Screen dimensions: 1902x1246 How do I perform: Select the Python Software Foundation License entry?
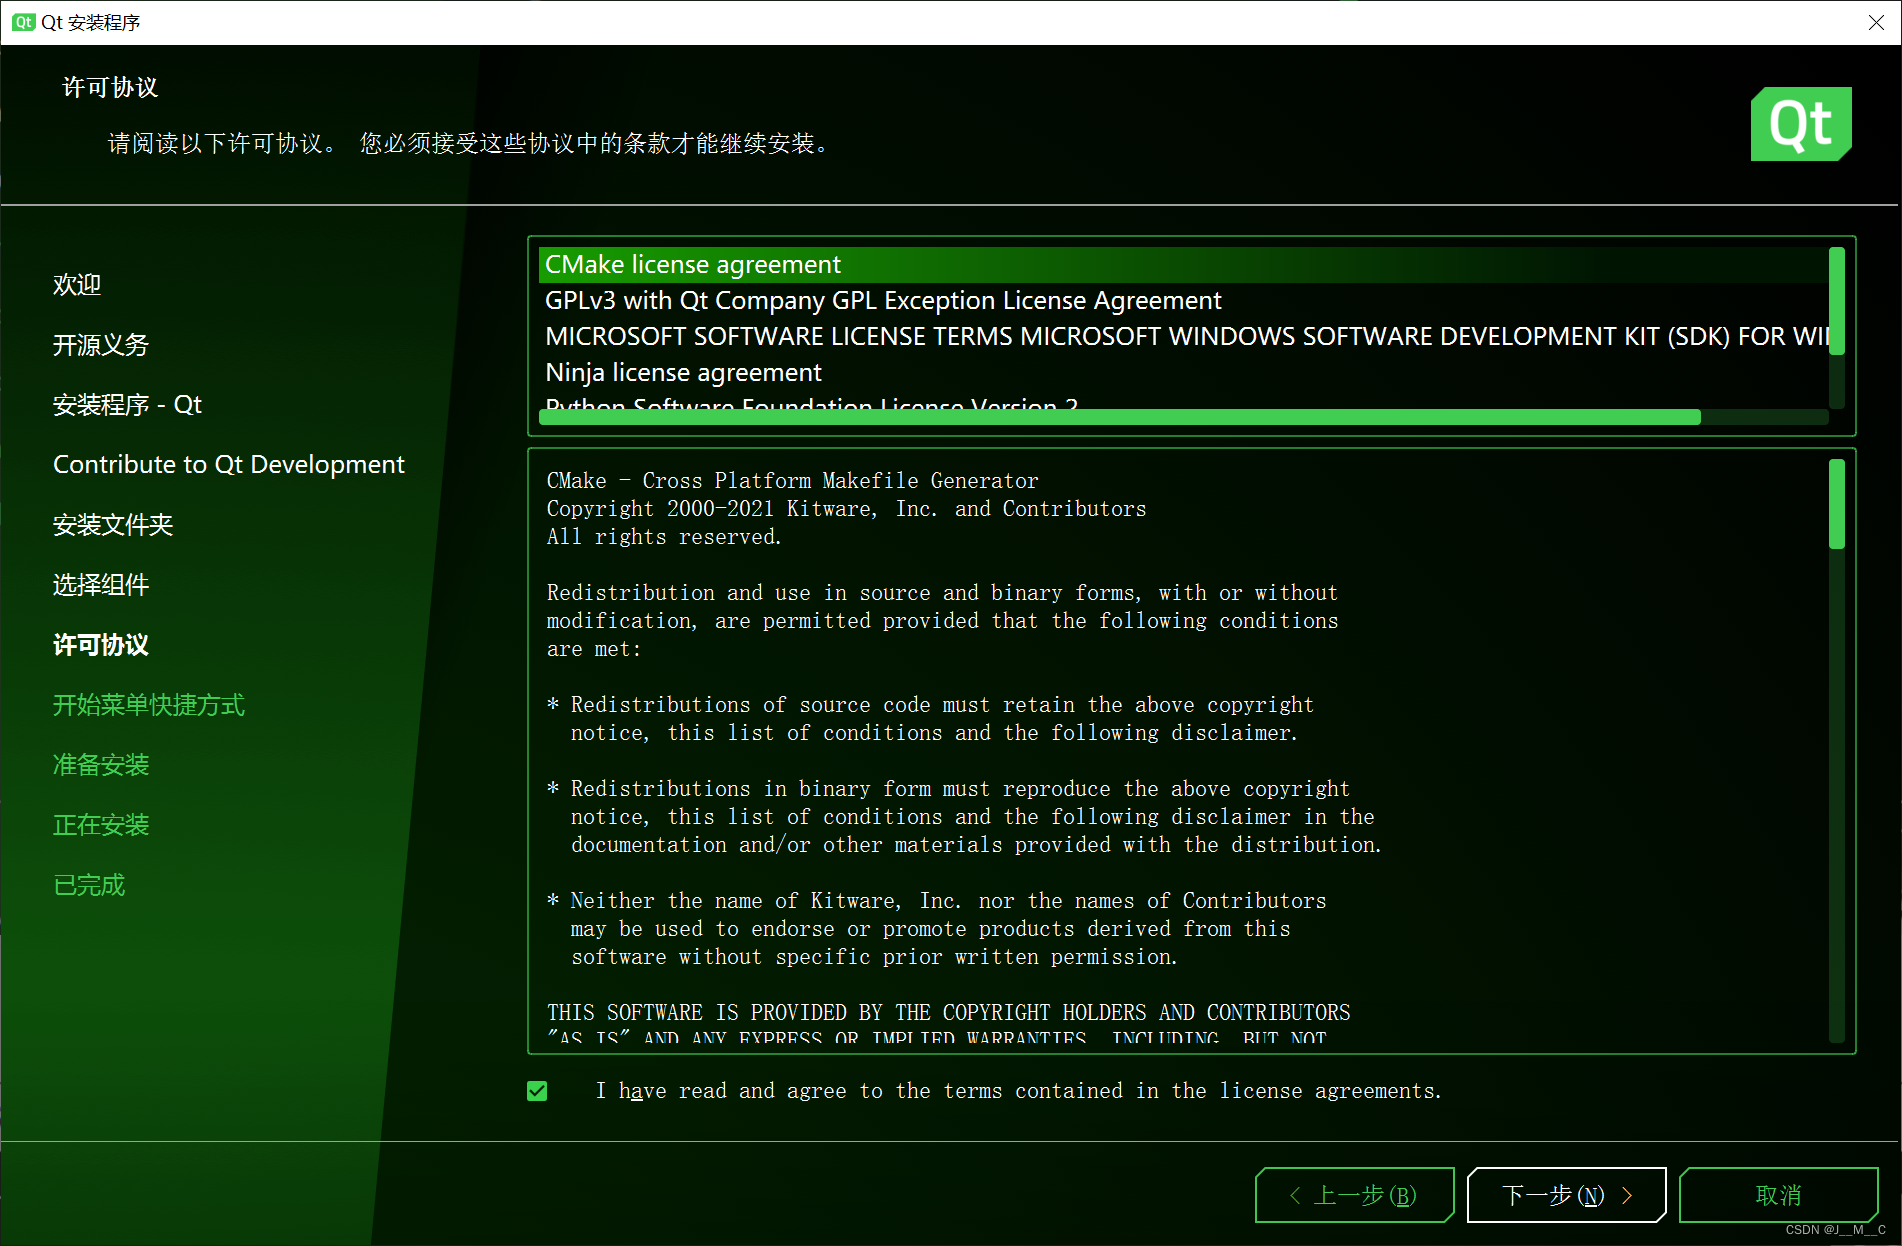[x=1183, y=402]
